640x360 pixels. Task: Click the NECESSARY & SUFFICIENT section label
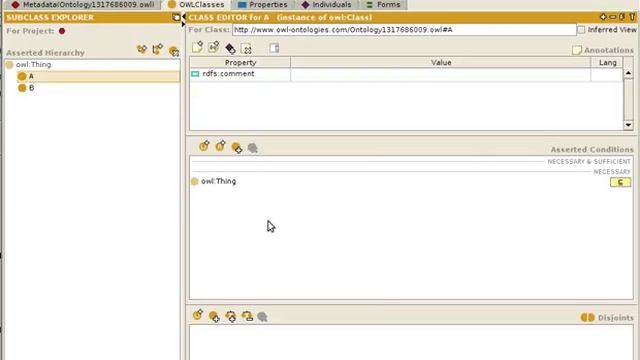589,162
